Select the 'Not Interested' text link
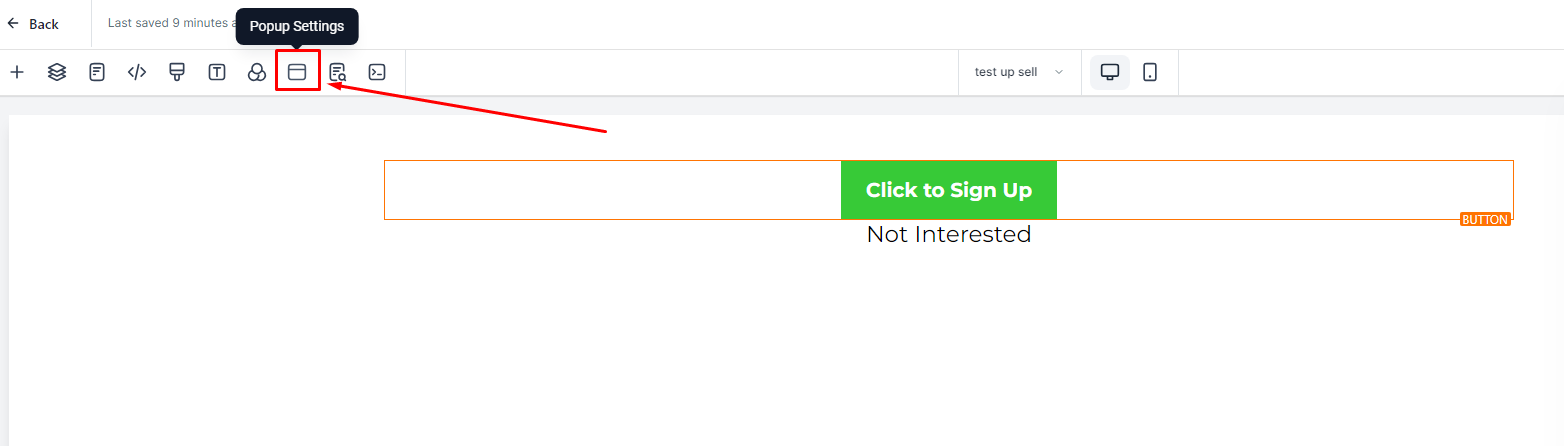The height and width of the screenshot is (446, 1564). click(949, 234)
